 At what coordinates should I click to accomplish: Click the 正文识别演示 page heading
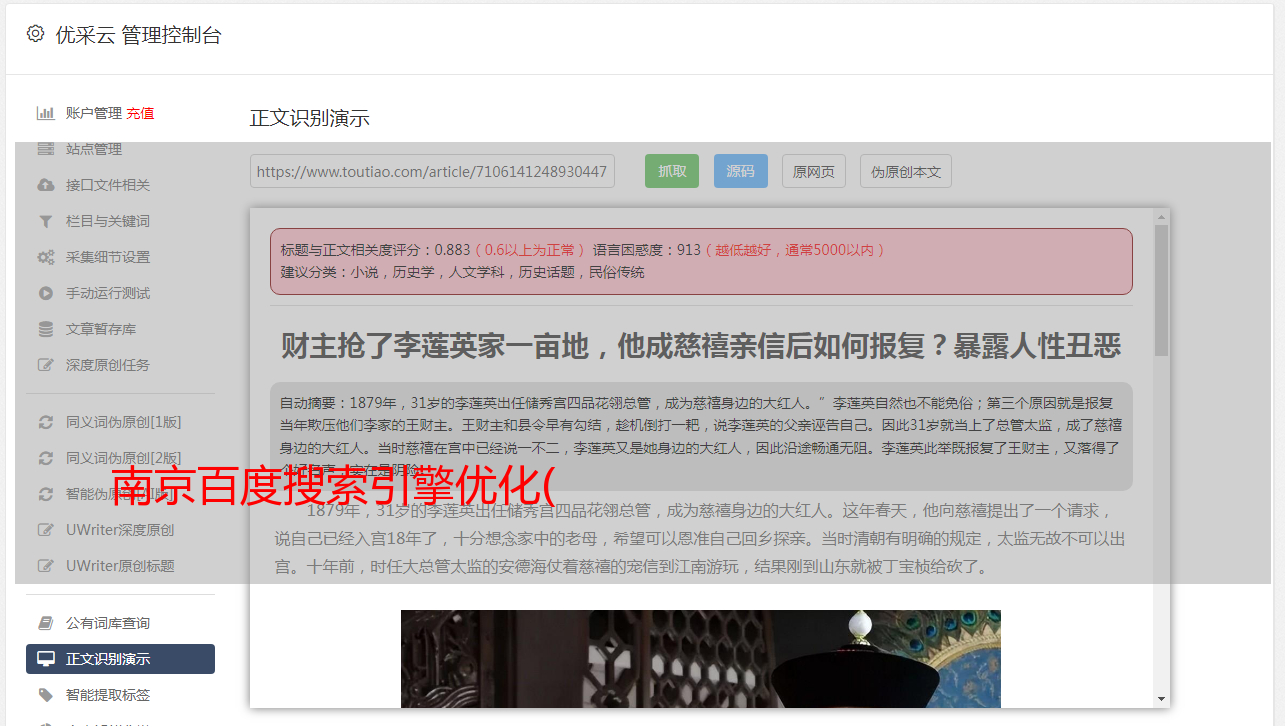pyautogui.click(x=310, y=118)
